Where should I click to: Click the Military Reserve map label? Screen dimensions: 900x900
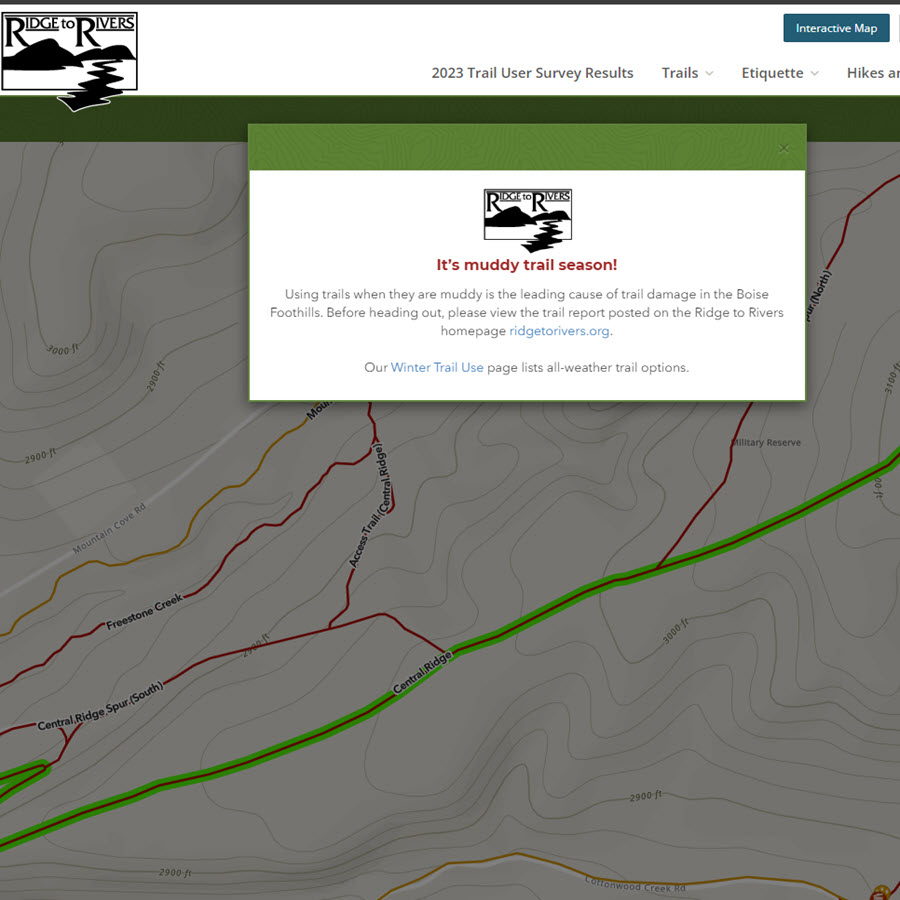pos(766,443)
